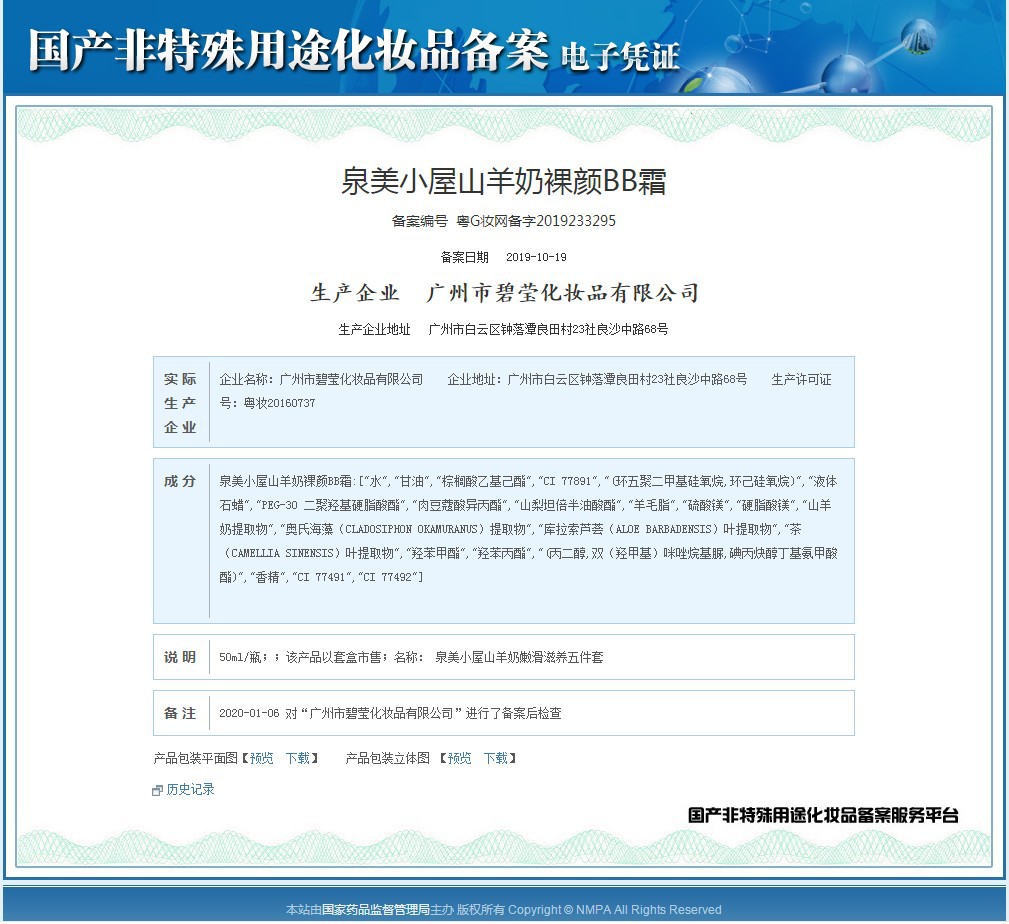Click the 预览 link for 产品包装平面图
Screen dimensions: 1009x924
click(x=261, y=758)
